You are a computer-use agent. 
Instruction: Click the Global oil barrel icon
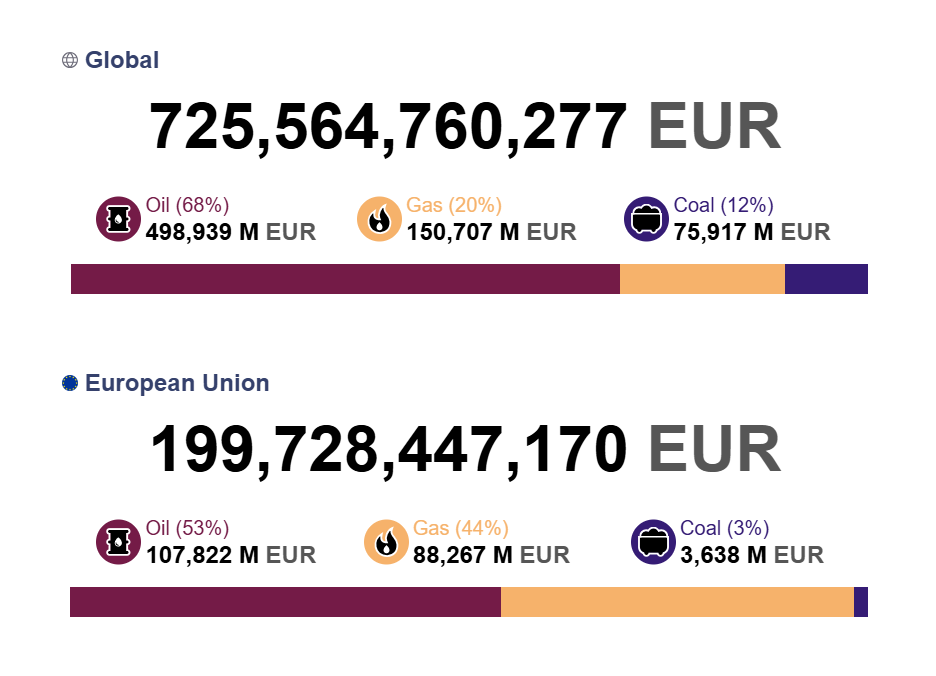117,219
